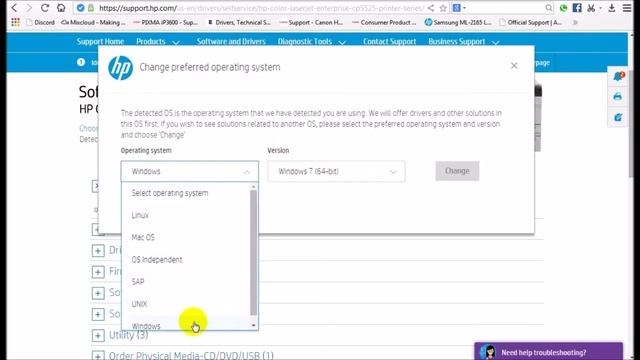
Task: Click the address bar URL field
Action: pyautogui.click(x=261, y=8)
